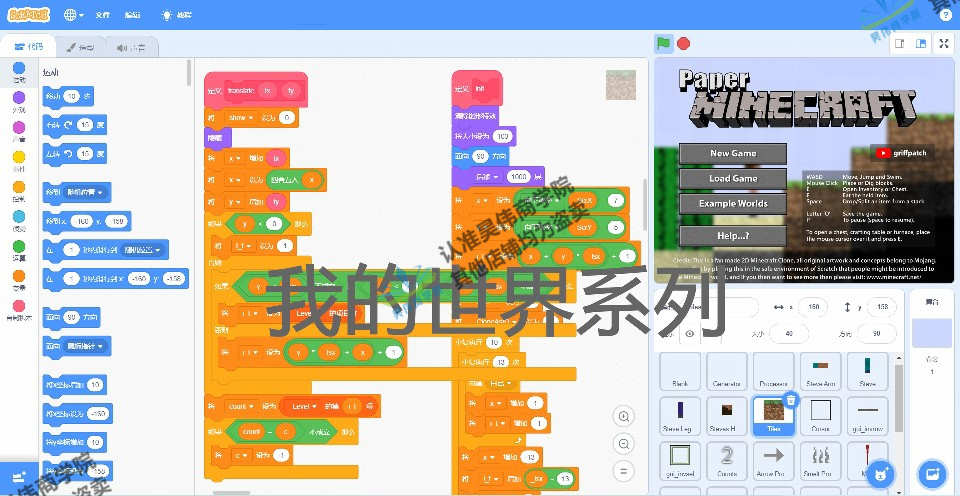The height and width of the screenshot is (496, 960).
Task: Select the Cover sprite thumbnail
Action: tap(820, 416)
